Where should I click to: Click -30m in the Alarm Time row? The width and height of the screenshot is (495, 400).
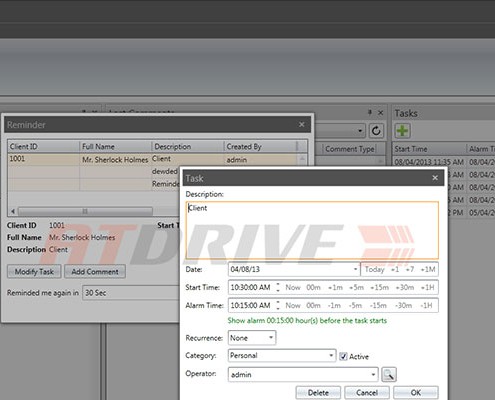(403, 305)
